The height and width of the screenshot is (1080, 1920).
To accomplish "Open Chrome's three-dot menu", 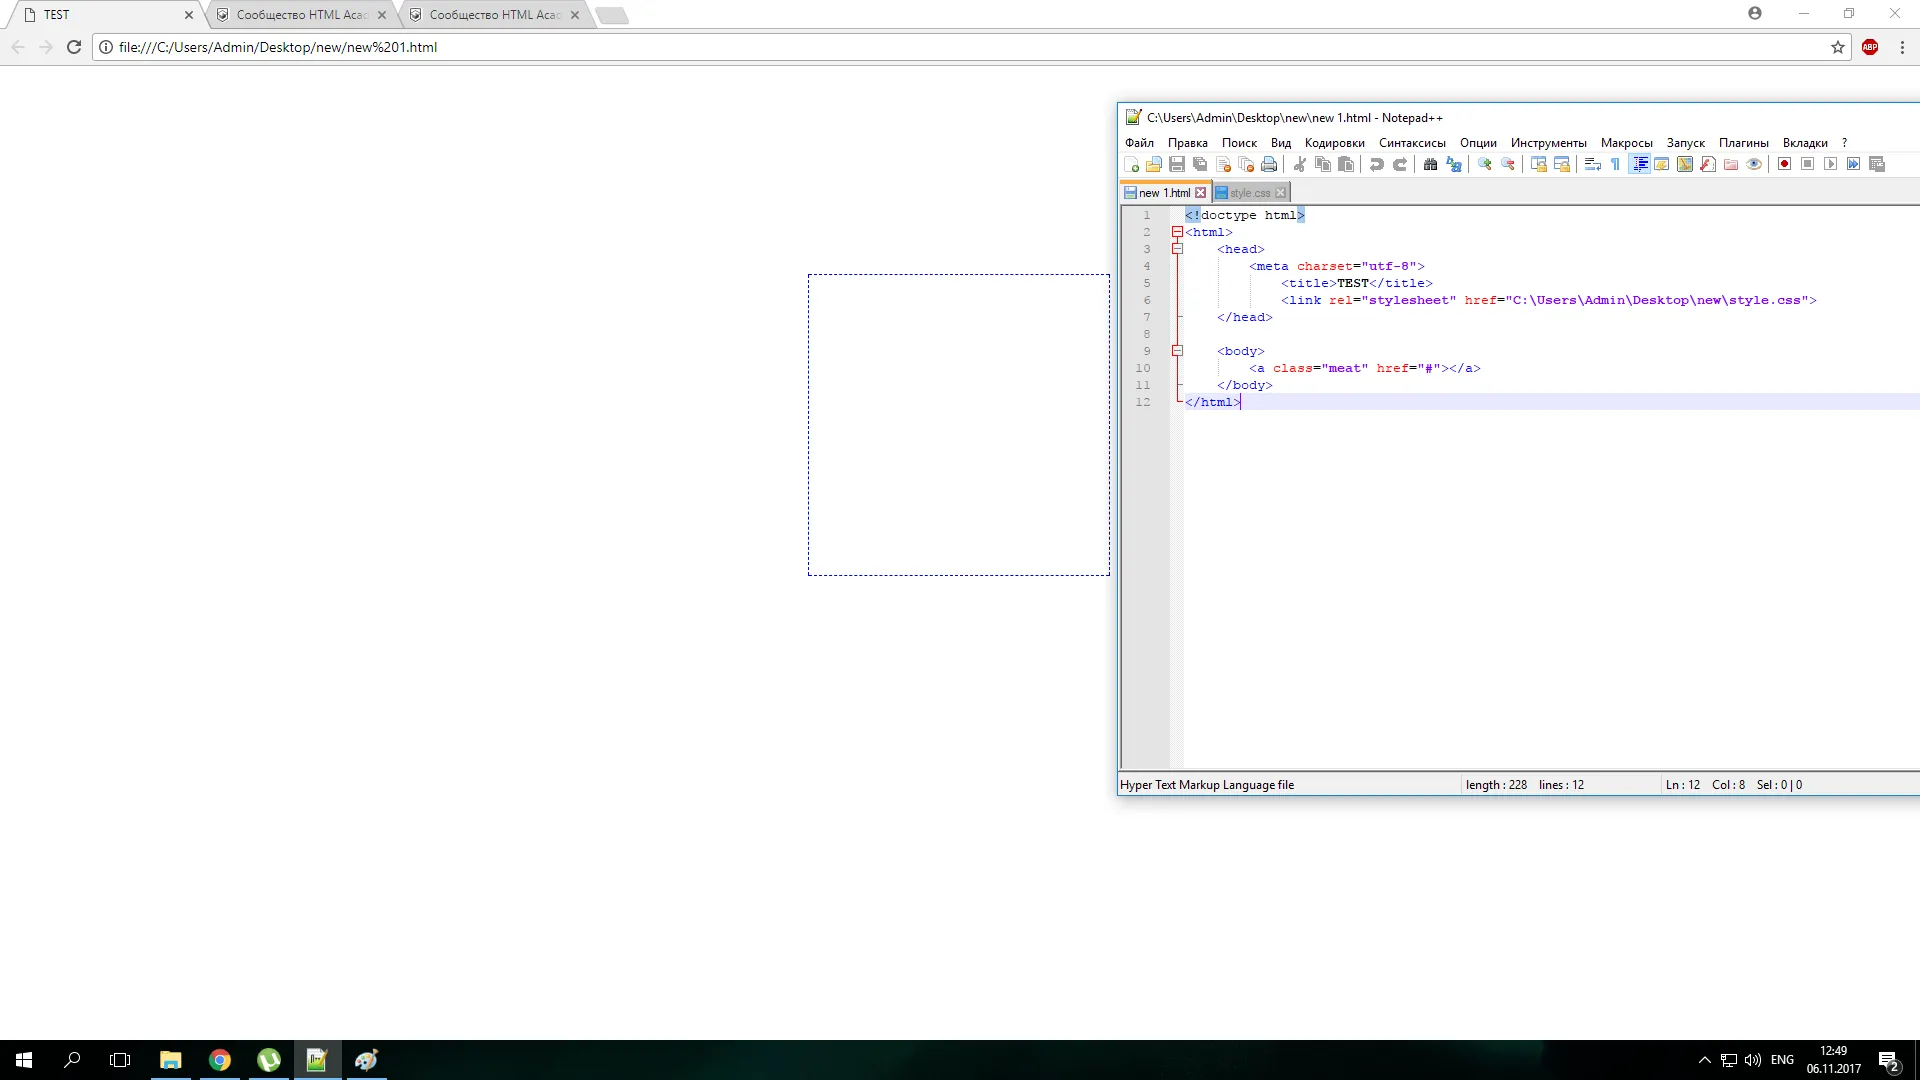I will click(1902, 47).
